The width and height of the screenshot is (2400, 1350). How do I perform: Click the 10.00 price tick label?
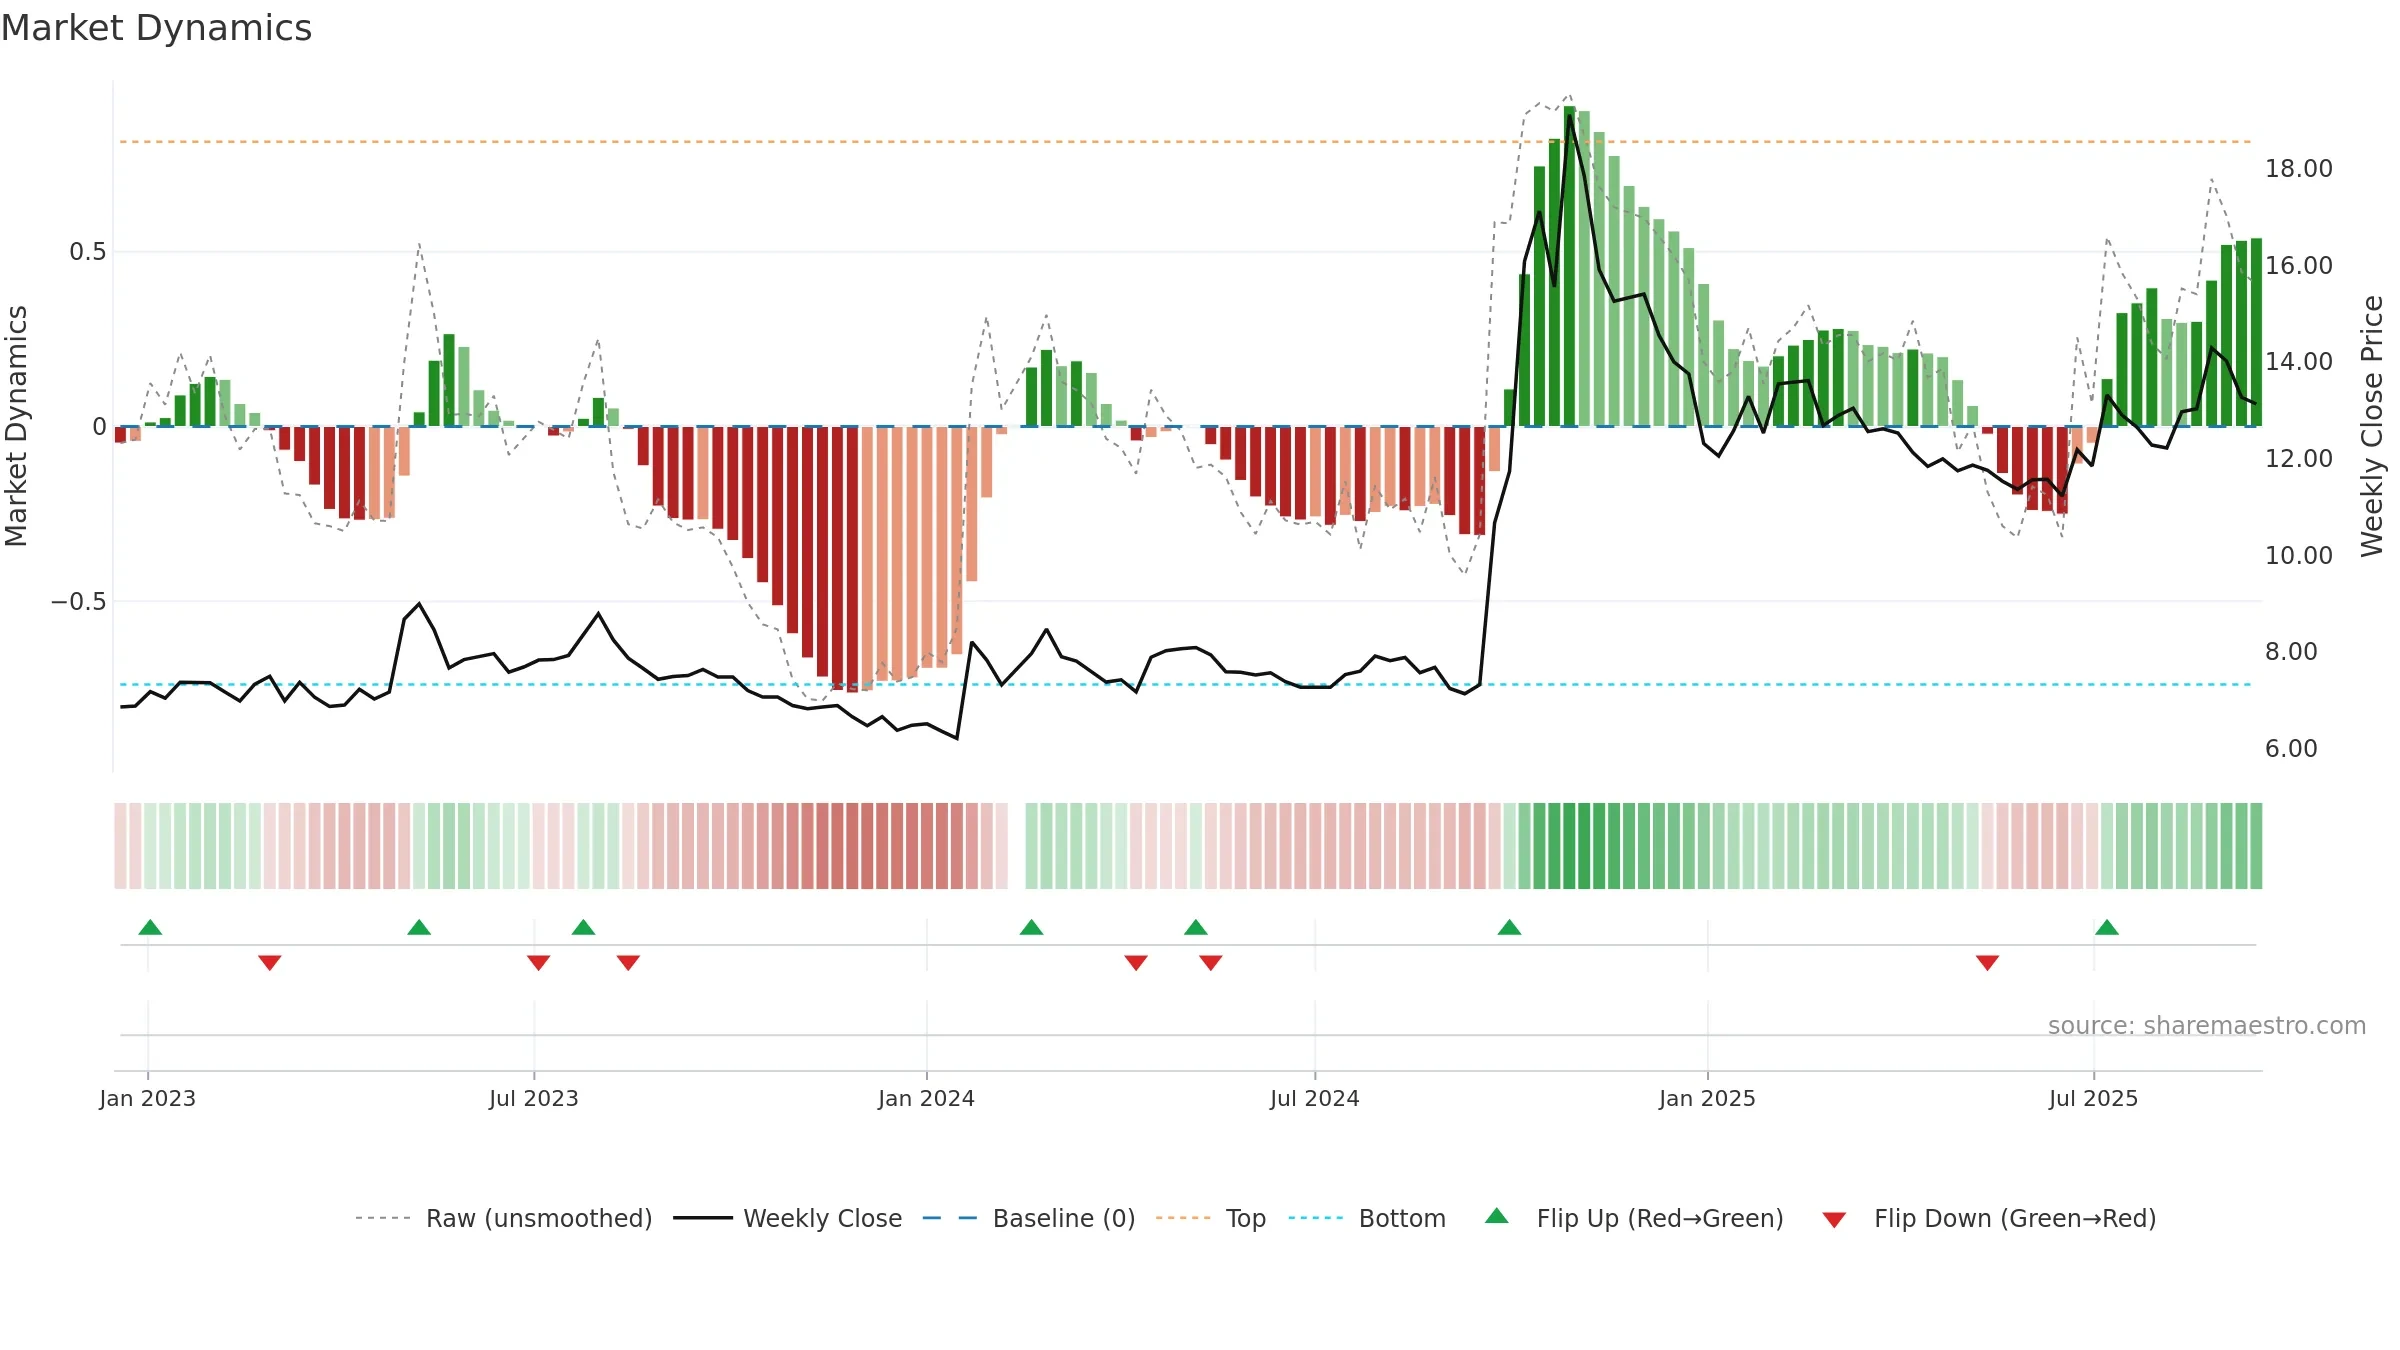click(x=2299, y=556)
